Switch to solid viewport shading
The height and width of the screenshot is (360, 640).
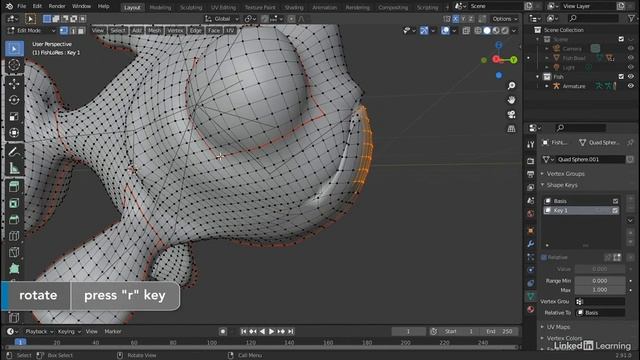487,31
